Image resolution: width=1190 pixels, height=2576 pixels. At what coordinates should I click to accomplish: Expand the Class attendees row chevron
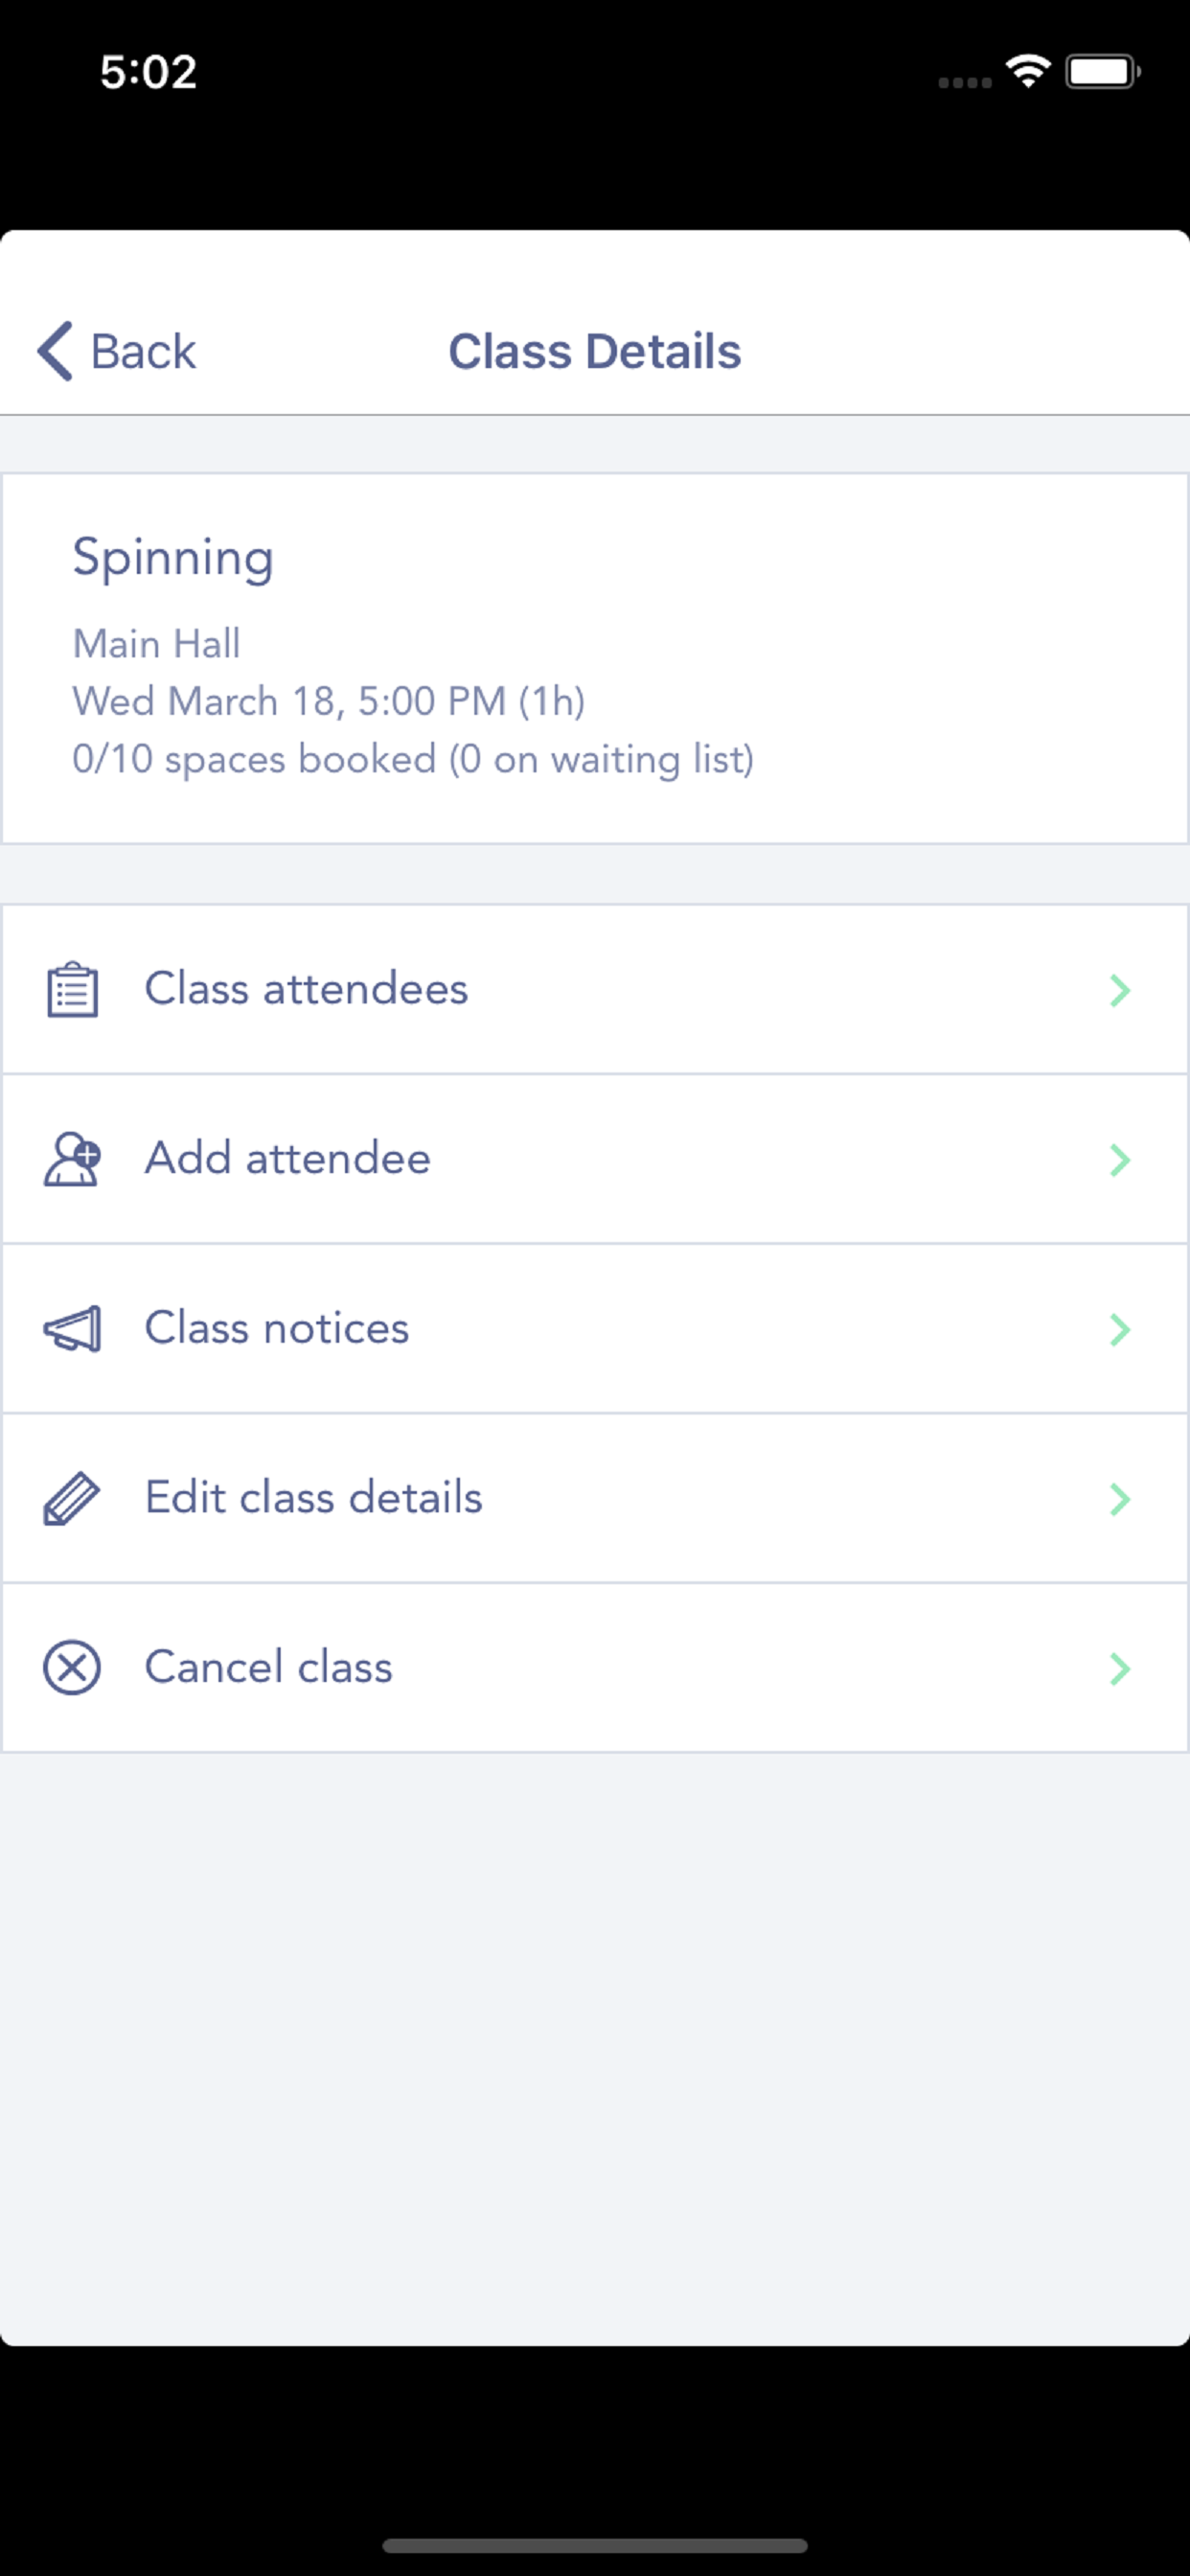pos(1120,990)
